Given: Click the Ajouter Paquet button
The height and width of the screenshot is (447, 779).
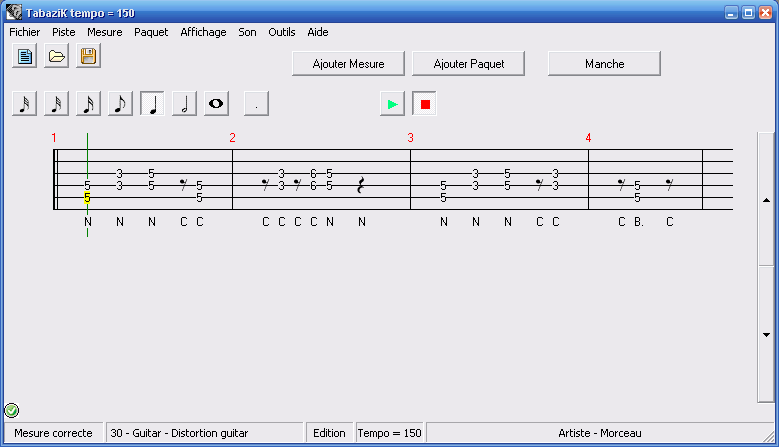Looking at the screenshot, I should pos(468,64).
